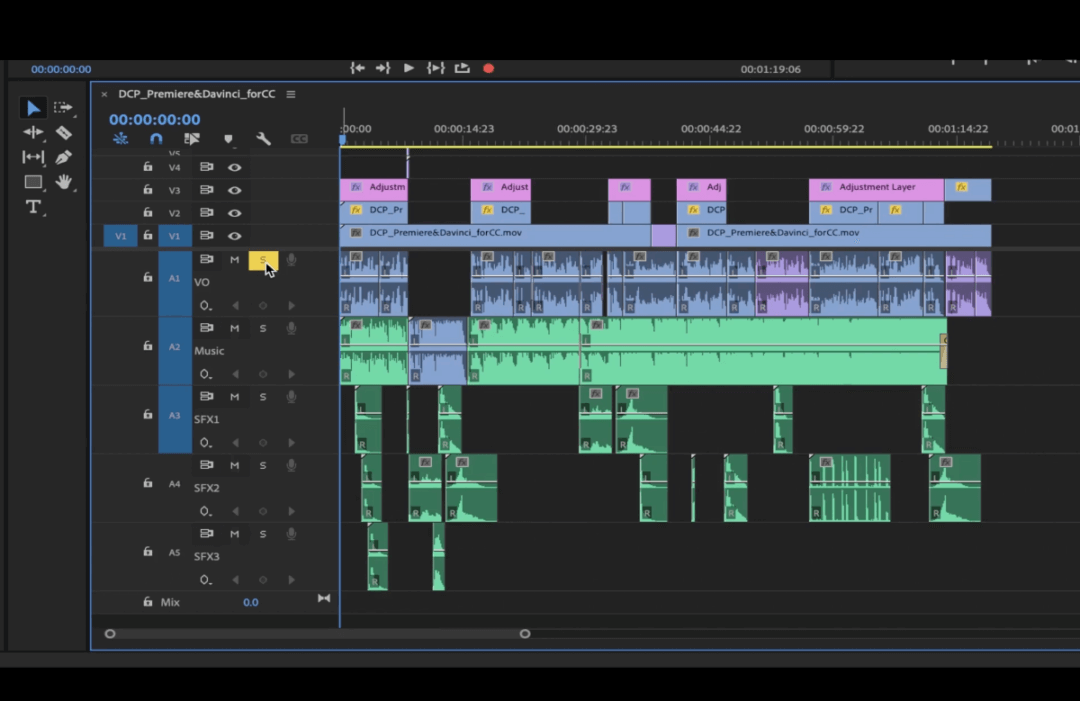Mute the VO audio track
The image size is (1080, 701).
[x=235, y=260]
